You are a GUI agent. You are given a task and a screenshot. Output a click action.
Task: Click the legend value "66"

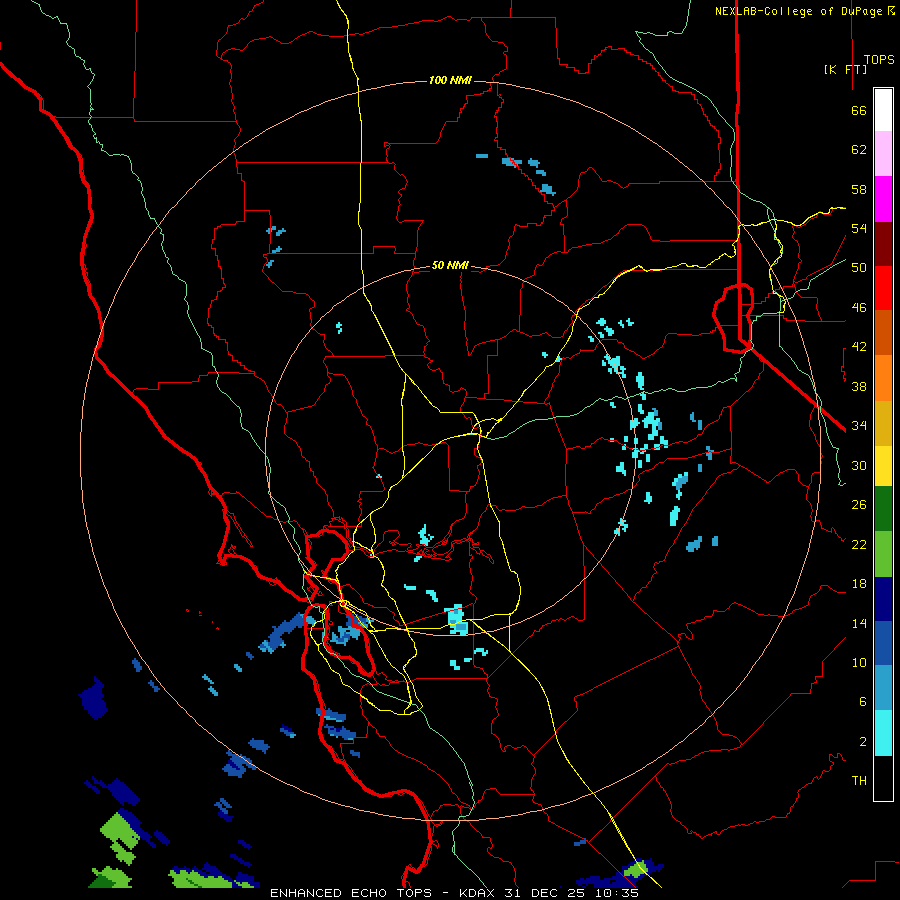point(859,111)
